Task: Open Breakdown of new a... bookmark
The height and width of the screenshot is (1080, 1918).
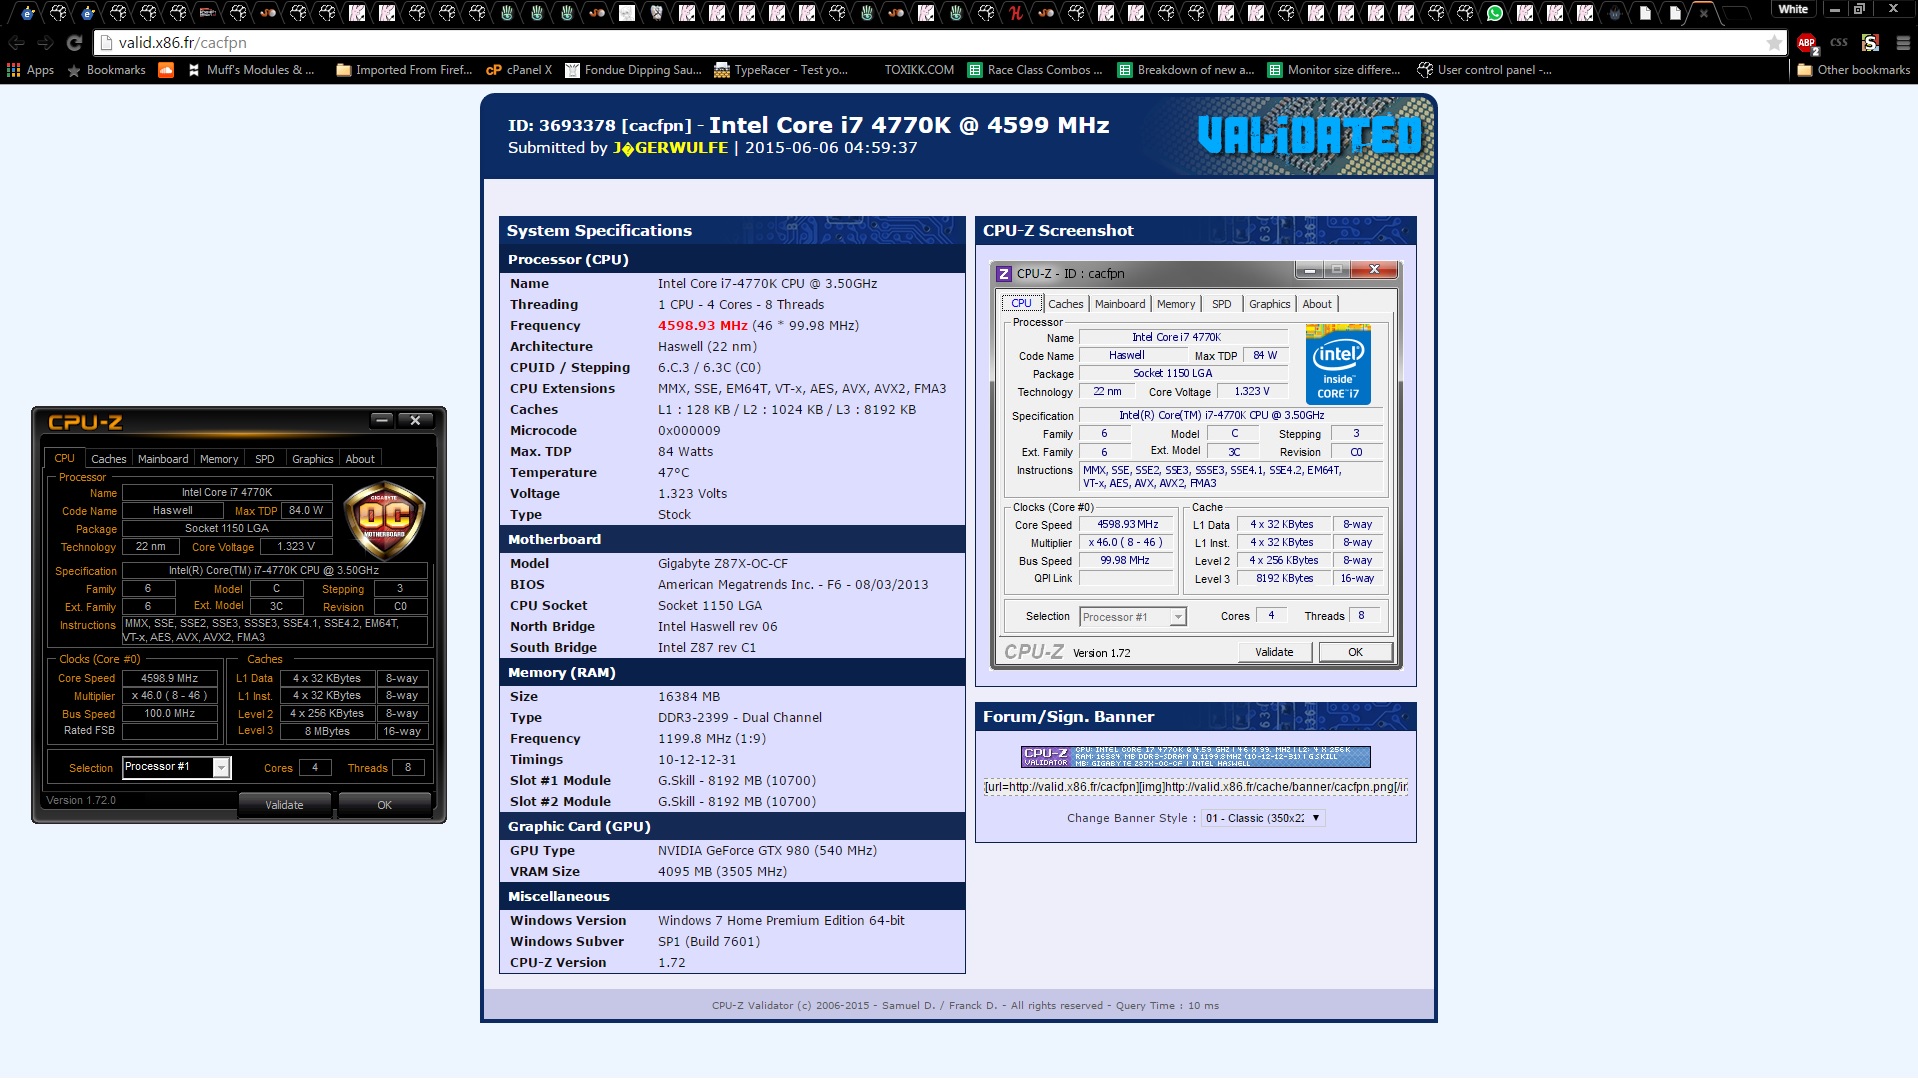Action: coord(1186,70)
